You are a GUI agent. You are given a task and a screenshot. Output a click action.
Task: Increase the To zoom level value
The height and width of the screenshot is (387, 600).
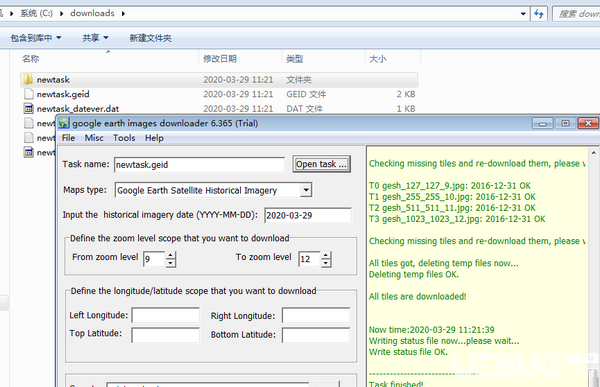[326, 255]
